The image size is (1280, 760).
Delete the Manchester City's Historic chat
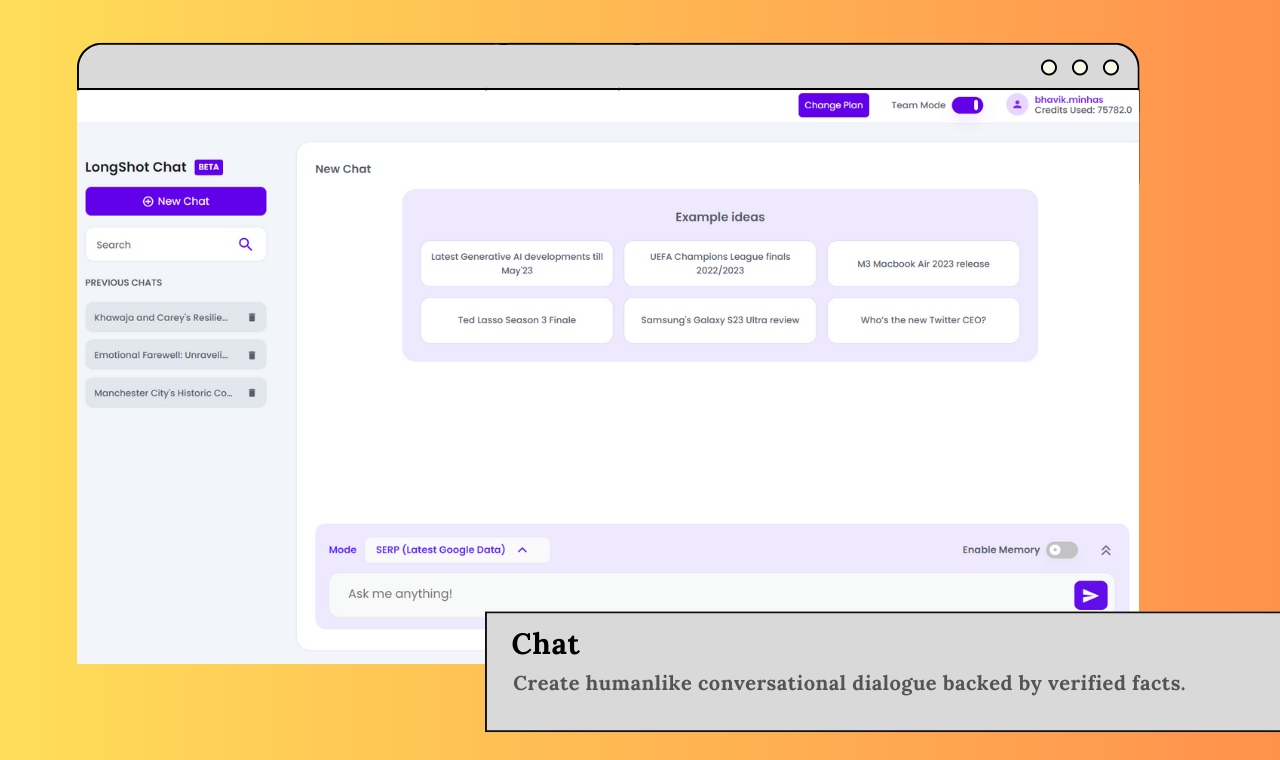coord(252,393)
